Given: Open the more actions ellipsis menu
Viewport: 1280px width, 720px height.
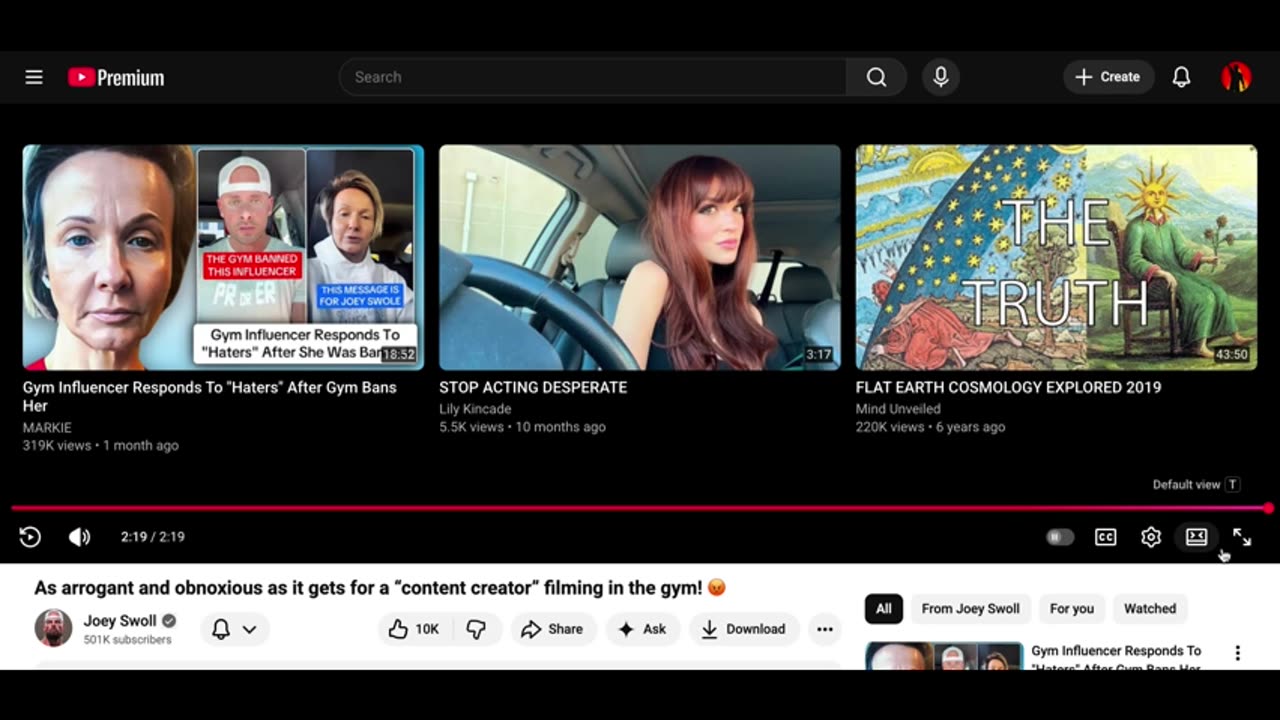Looking at the screenshot, I should coord(824,629).
